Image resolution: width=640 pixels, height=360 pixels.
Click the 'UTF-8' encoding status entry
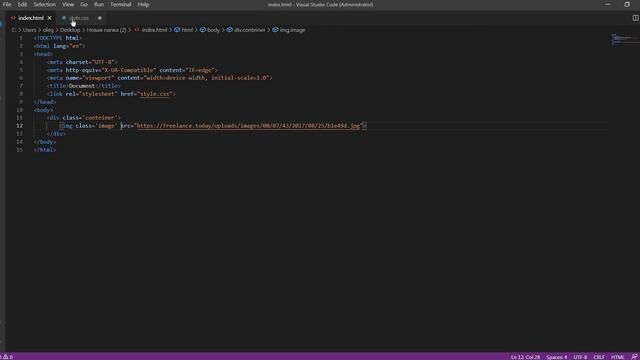pyautogui.click(x=580, y=357)
